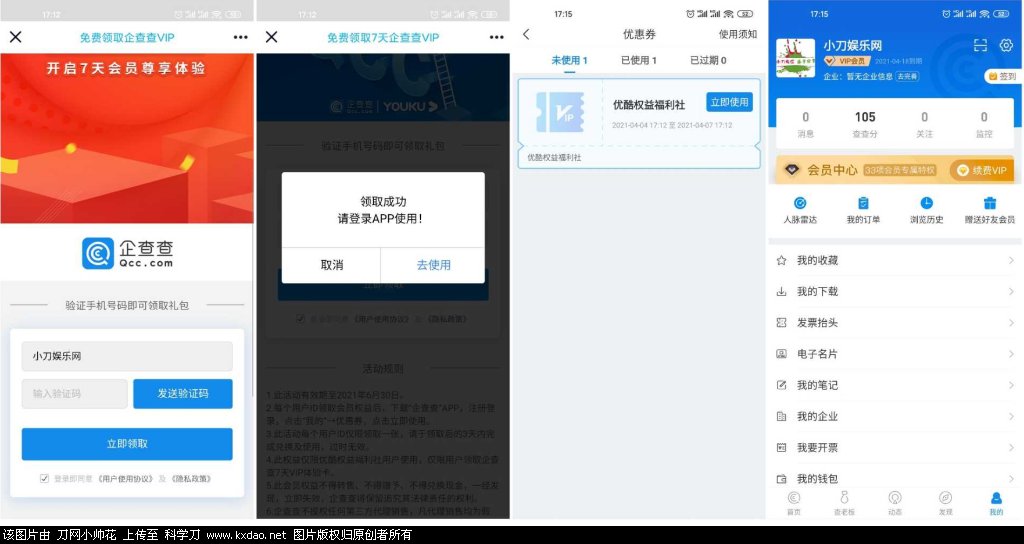
Task: Open three-dot menu on 免费领取7天企查查VIP page
Action: click(497, 37)
